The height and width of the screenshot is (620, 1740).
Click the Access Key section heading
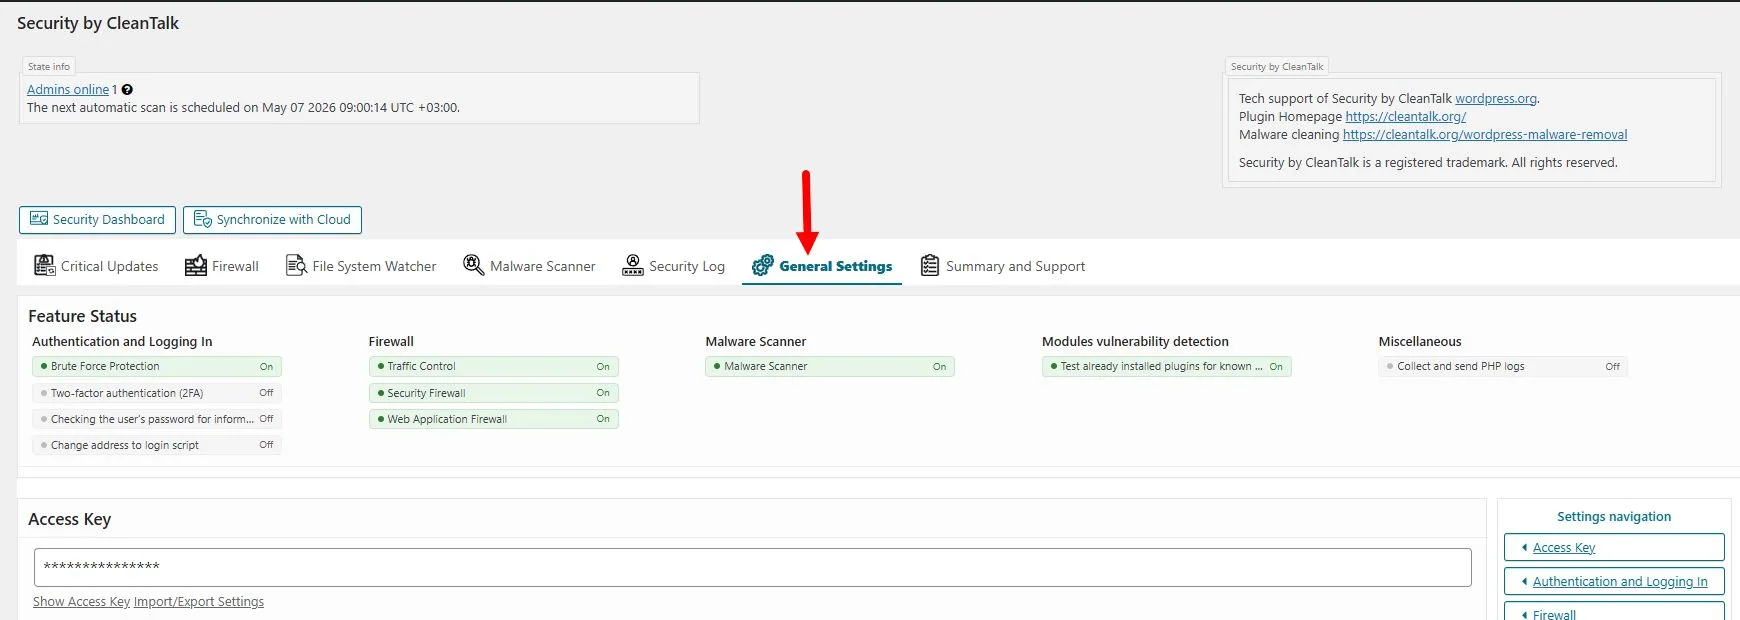pyautogui.click(x=70, y=519)
